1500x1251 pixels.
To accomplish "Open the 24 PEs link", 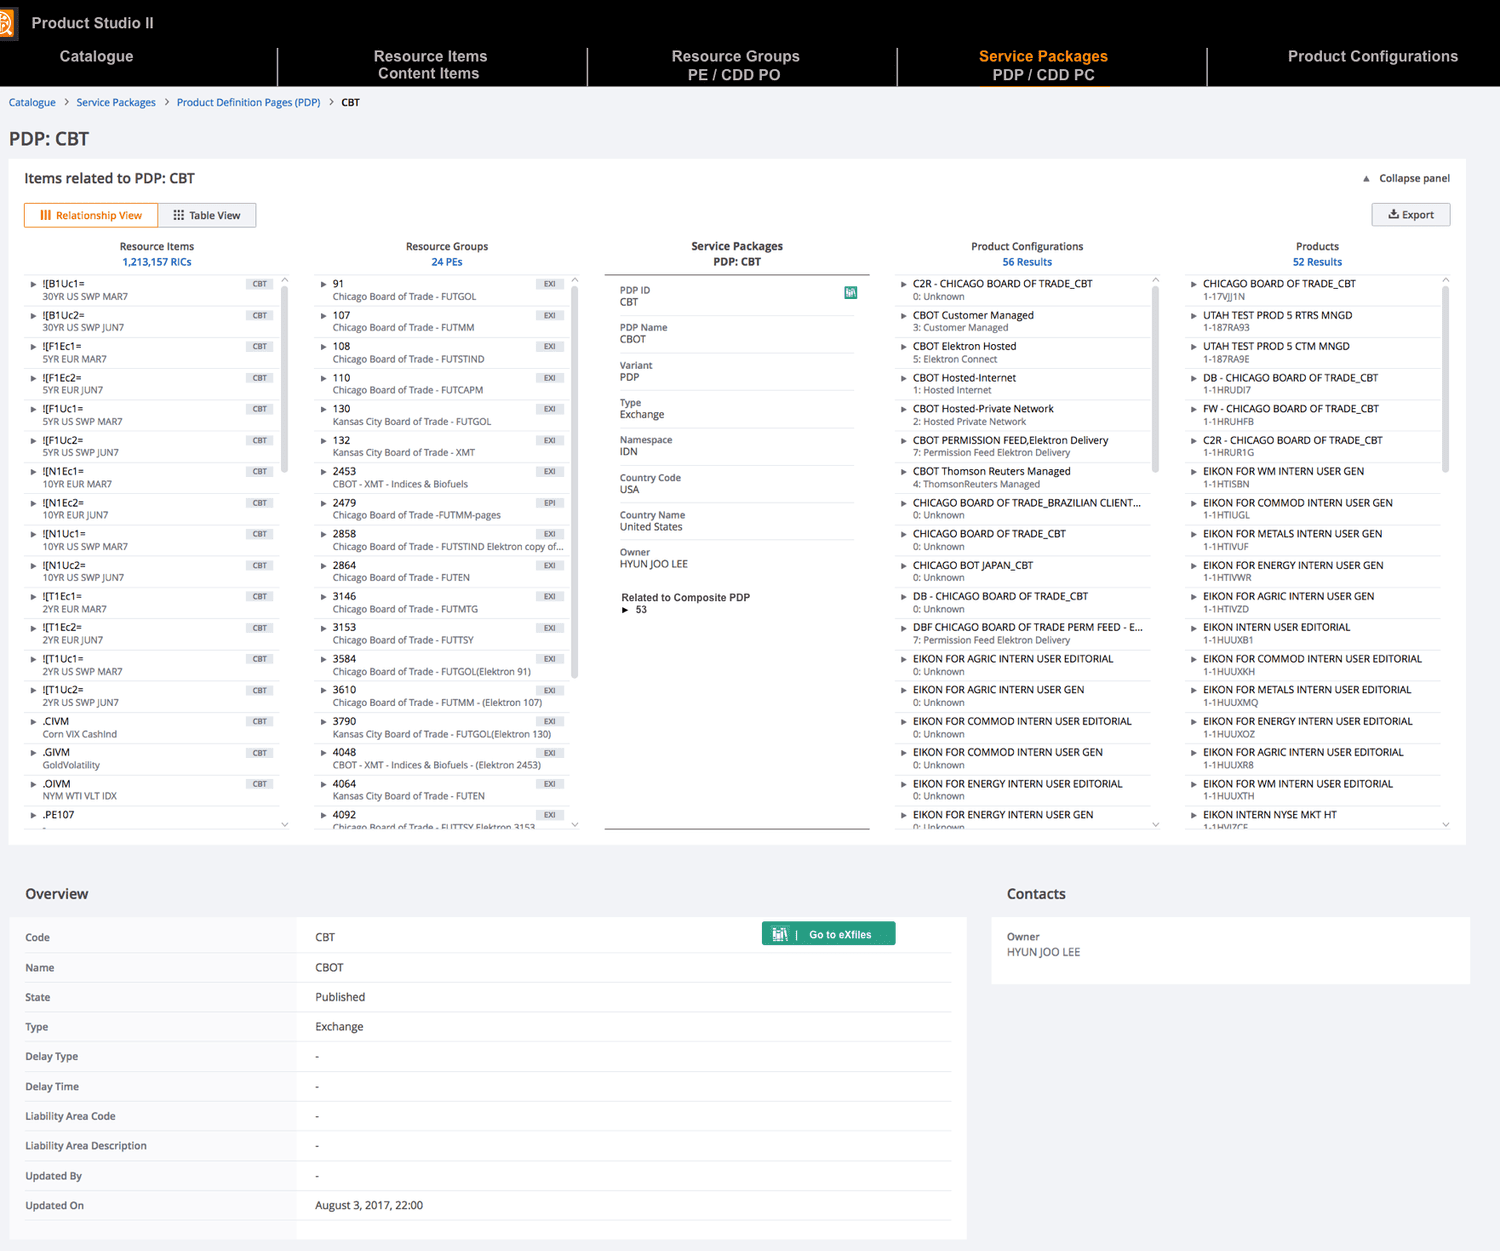I will pos(447,262).
